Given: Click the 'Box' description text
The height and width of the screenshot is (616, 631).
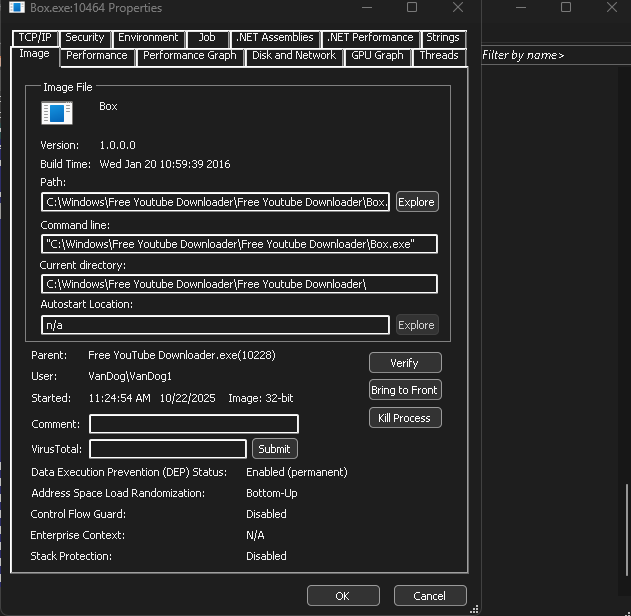Looking at the screenshot, I should tap(108, 106).
